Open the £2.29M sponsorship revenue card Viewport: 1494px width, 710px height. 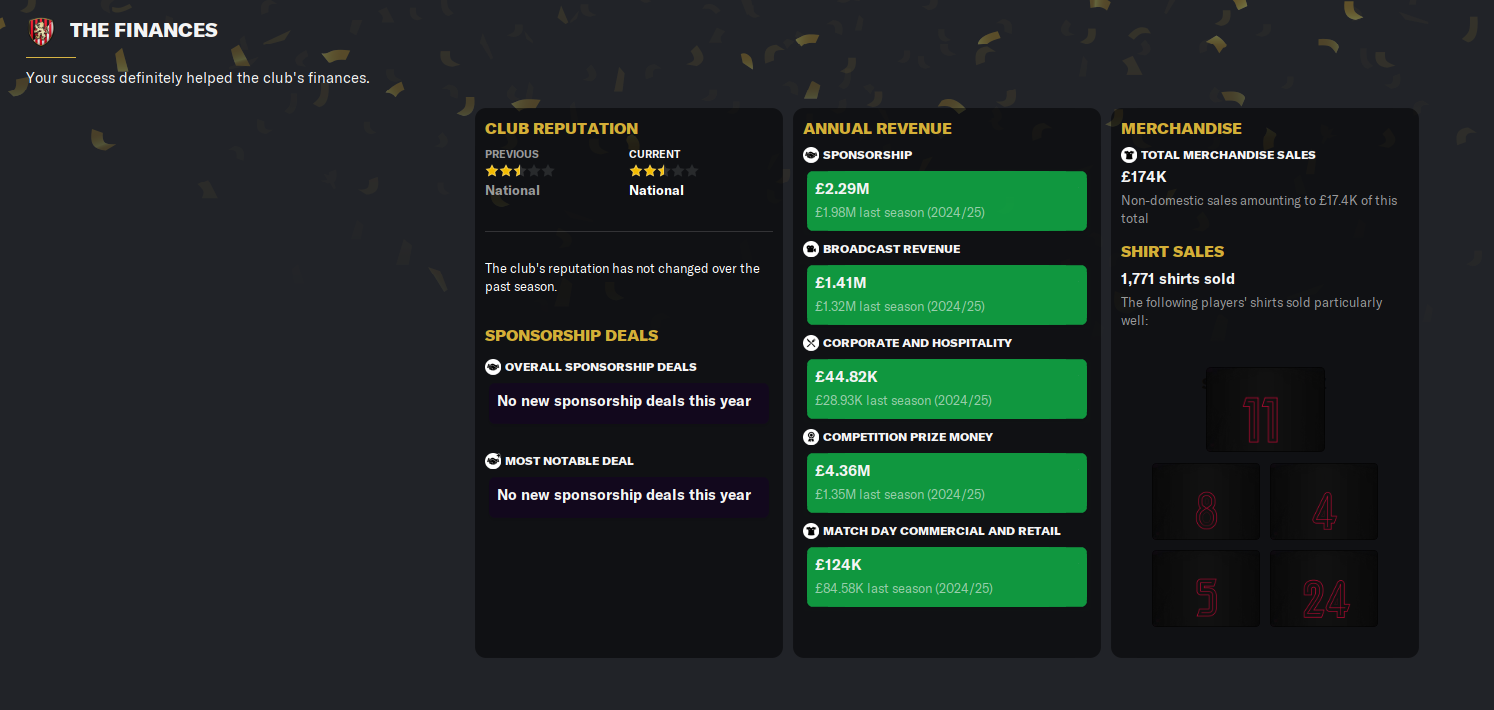point(946,201)
